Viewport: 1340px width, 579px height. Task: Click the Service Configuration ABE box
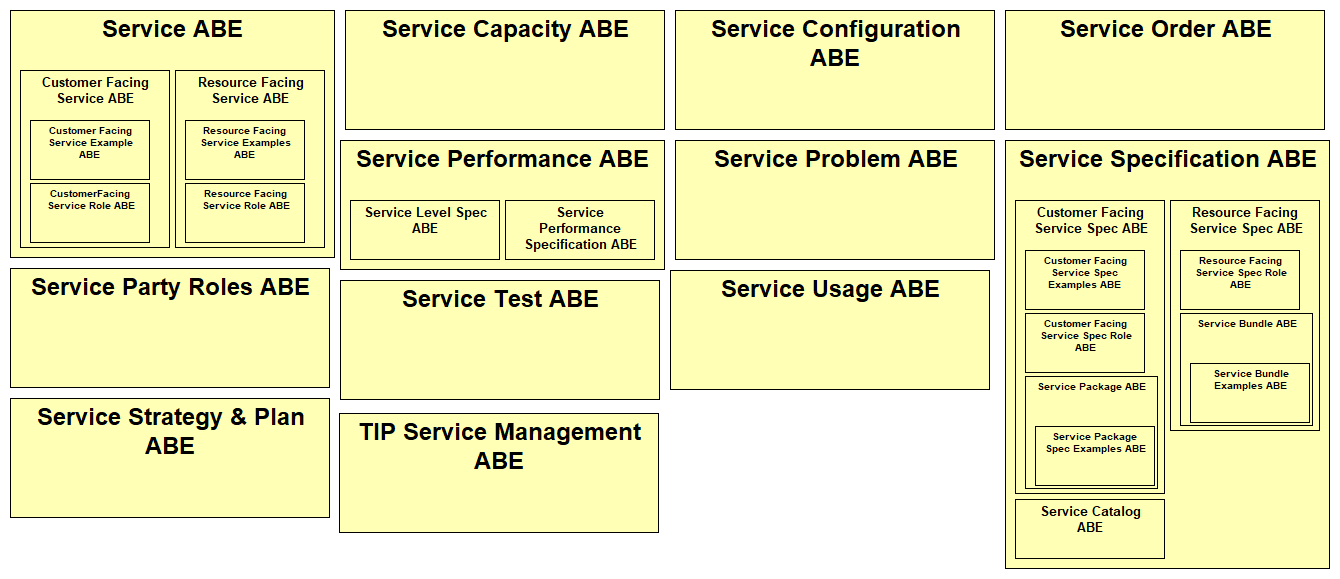coord(835,70)
